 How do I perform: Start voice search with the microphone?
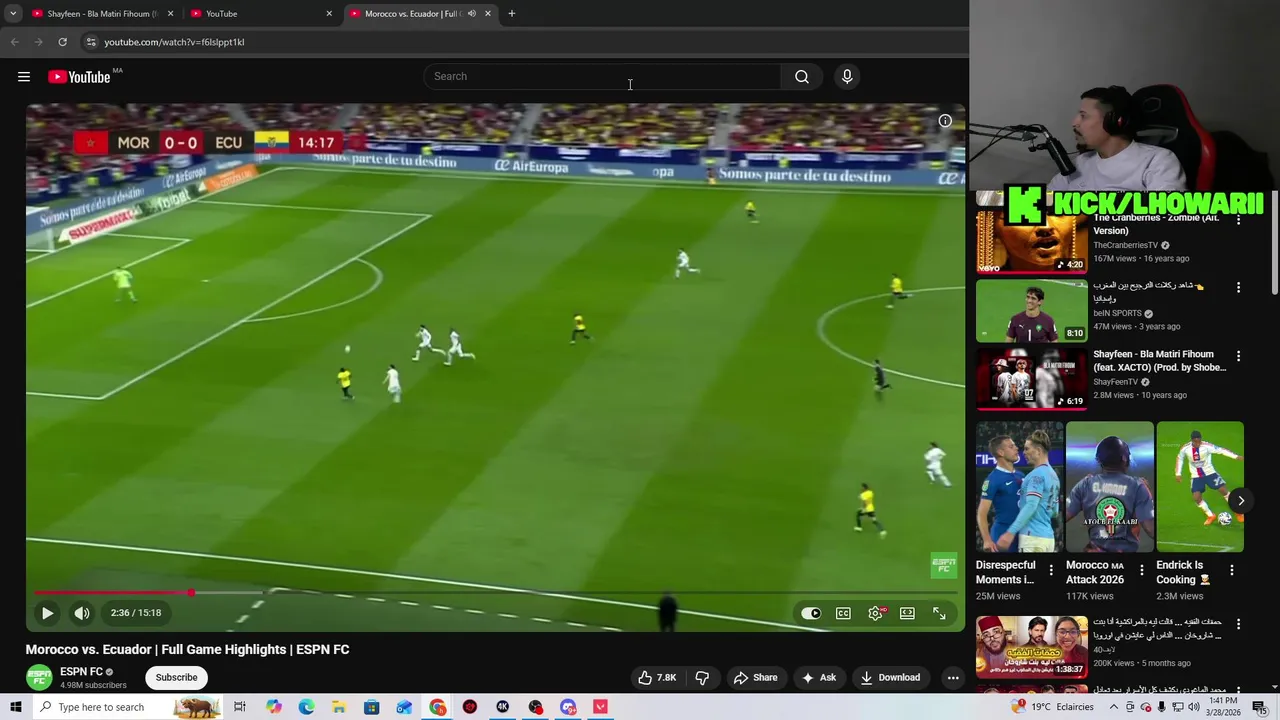(847, 77)
